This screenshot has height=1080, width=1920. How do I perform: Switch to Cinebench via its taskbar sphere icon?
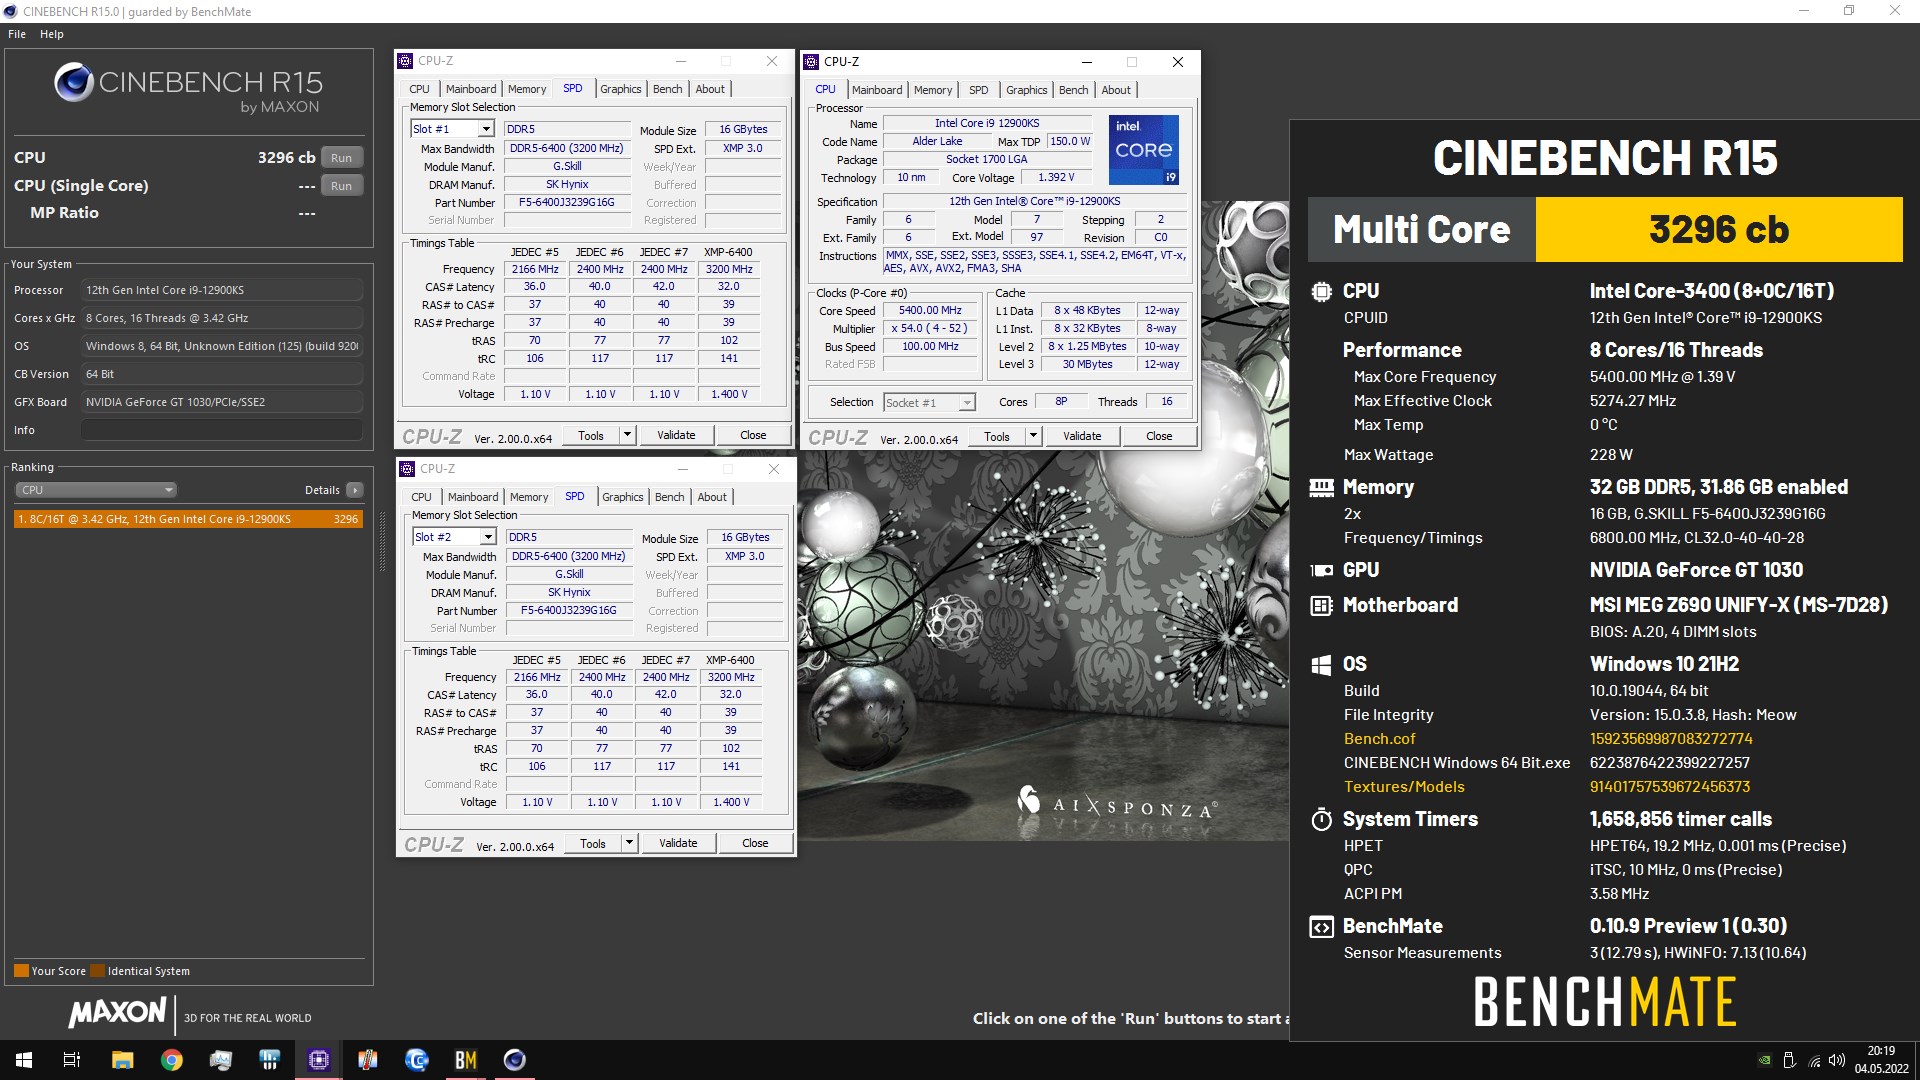click(x=514, y=1060)
